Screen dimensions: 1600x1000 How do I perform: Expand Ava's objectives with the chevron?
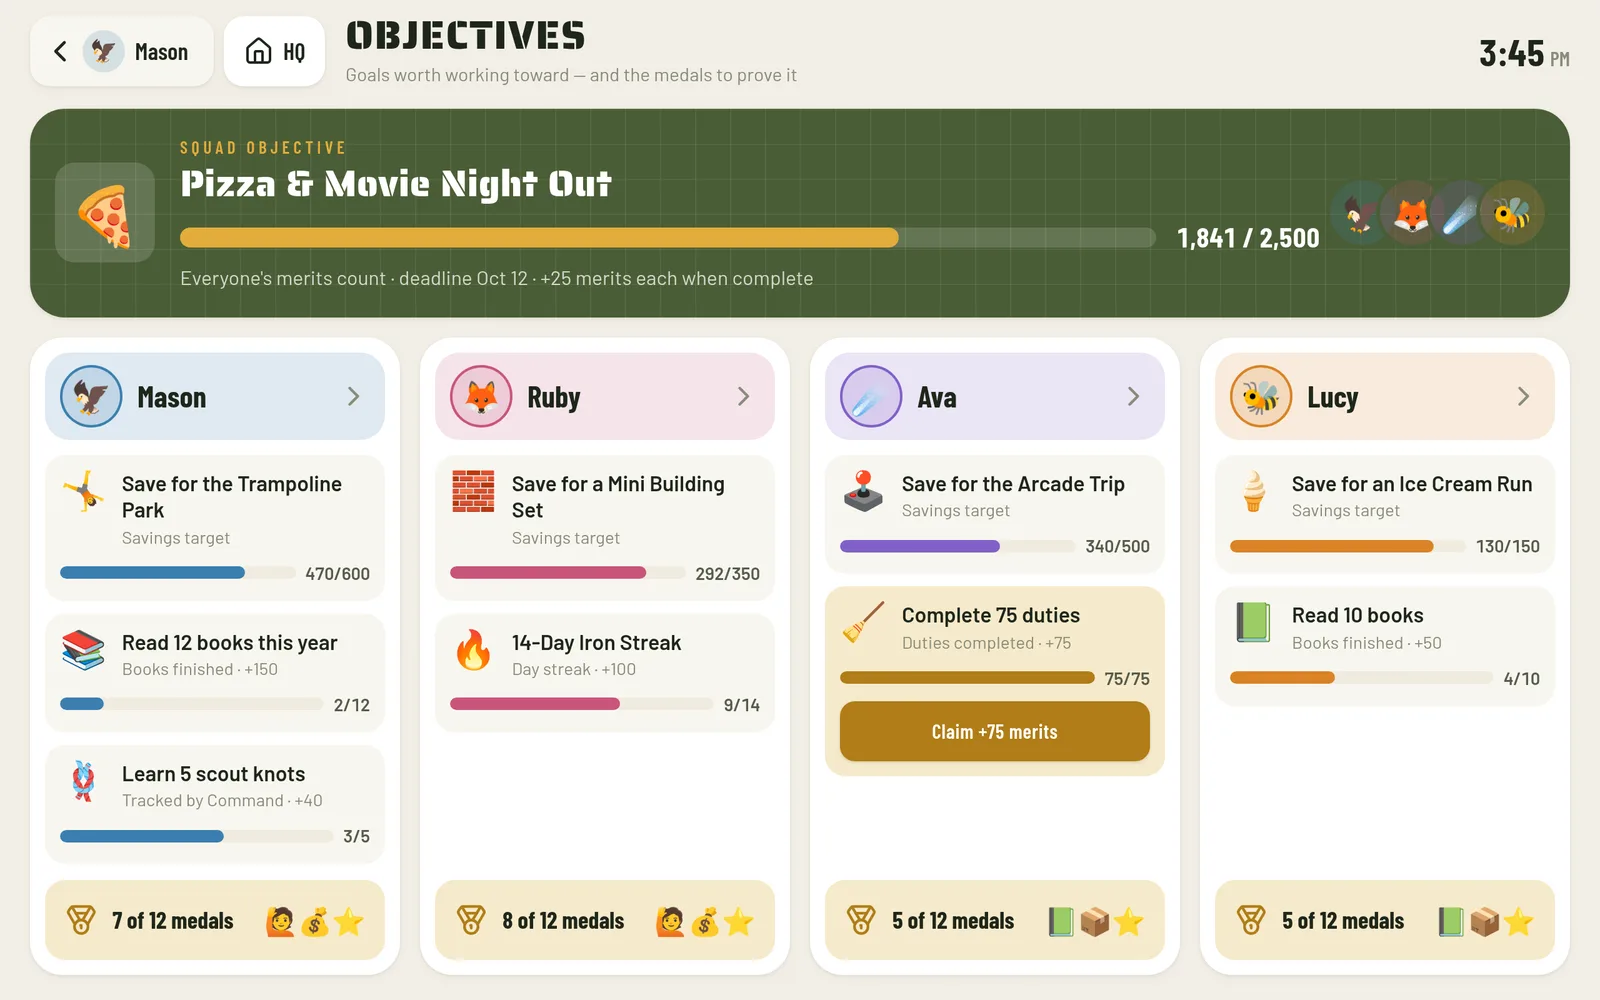[1133, 397]
